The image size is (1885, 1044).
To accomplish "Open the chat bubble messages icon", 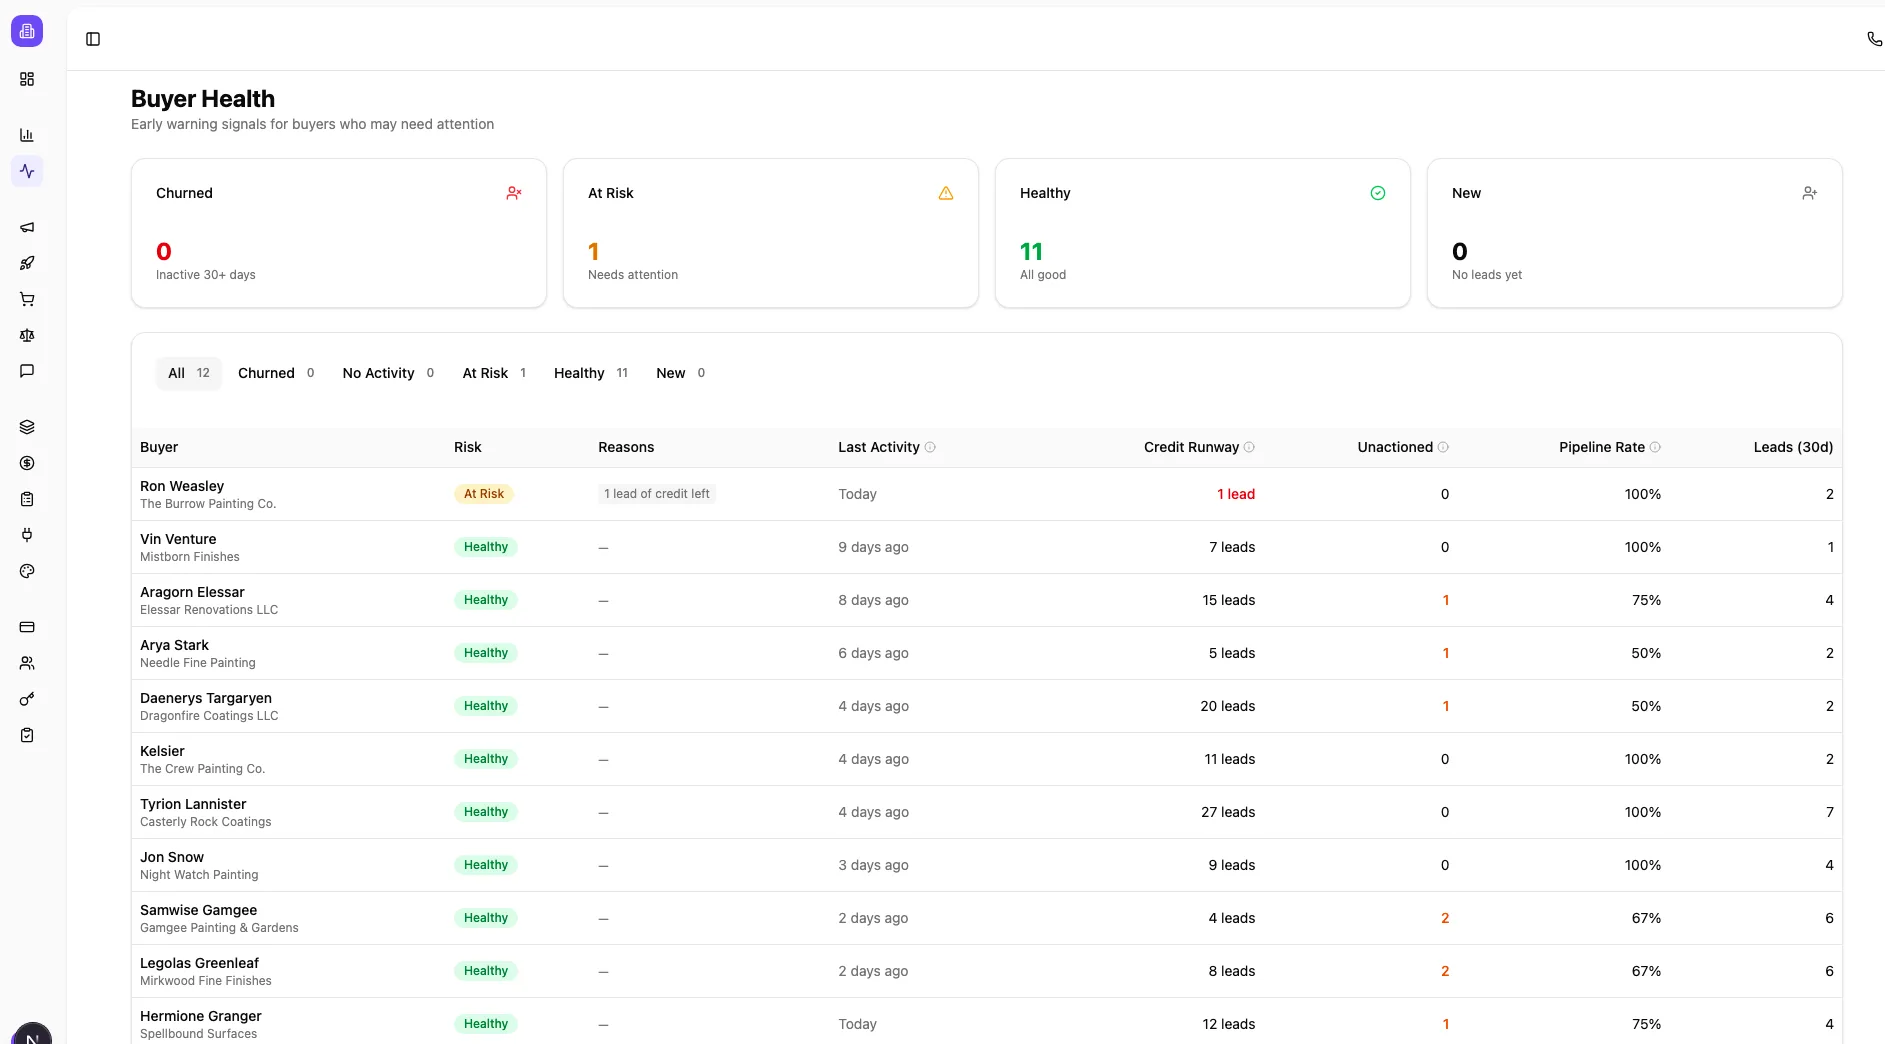I will (x=27, y=371).
